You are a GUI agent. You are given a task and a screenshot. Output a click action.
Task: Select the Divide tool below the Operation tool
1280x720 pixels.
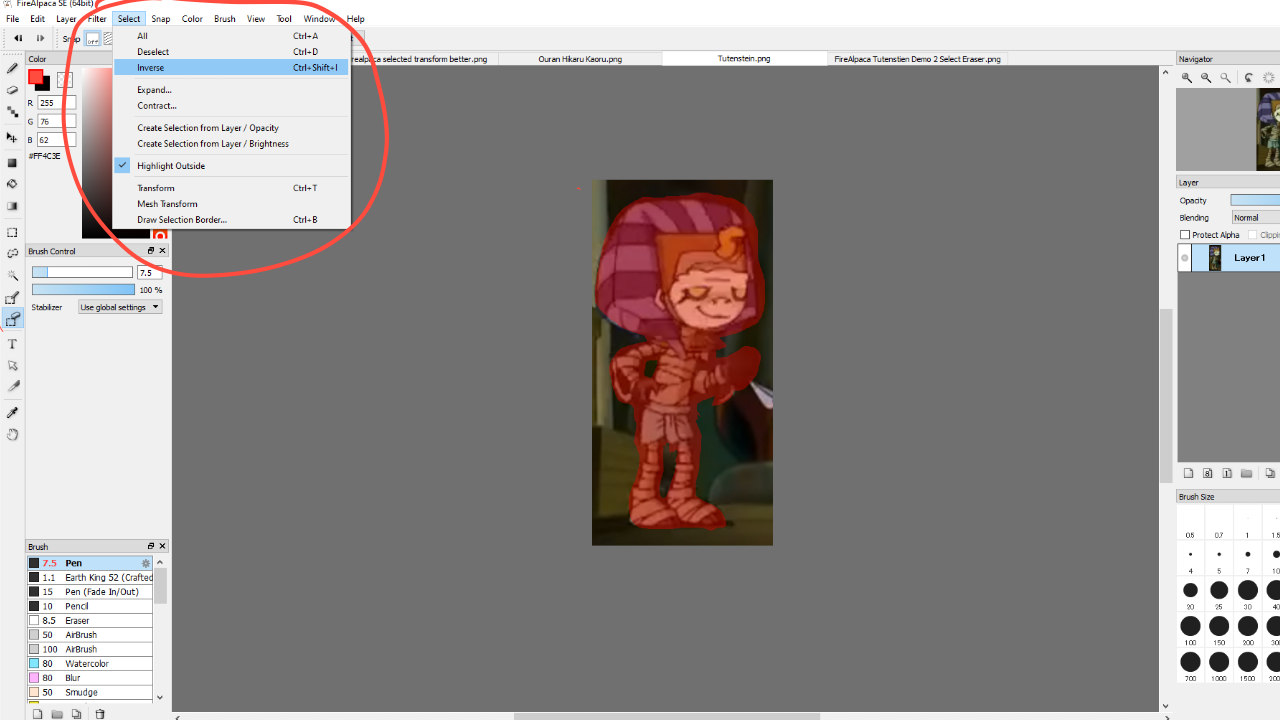(x=12, y=386)
